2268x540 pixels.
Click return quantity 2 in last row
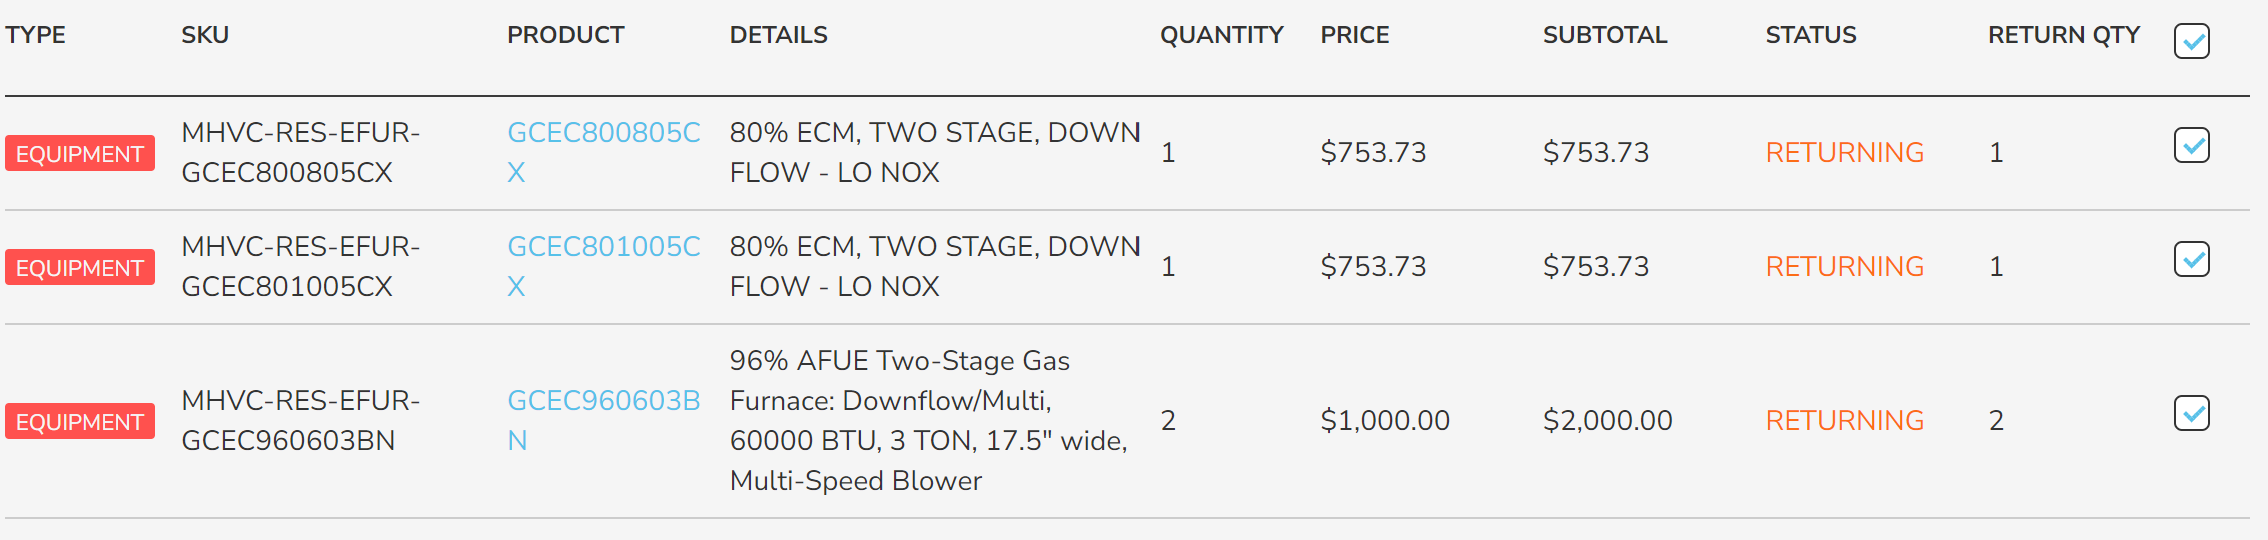1996,420
